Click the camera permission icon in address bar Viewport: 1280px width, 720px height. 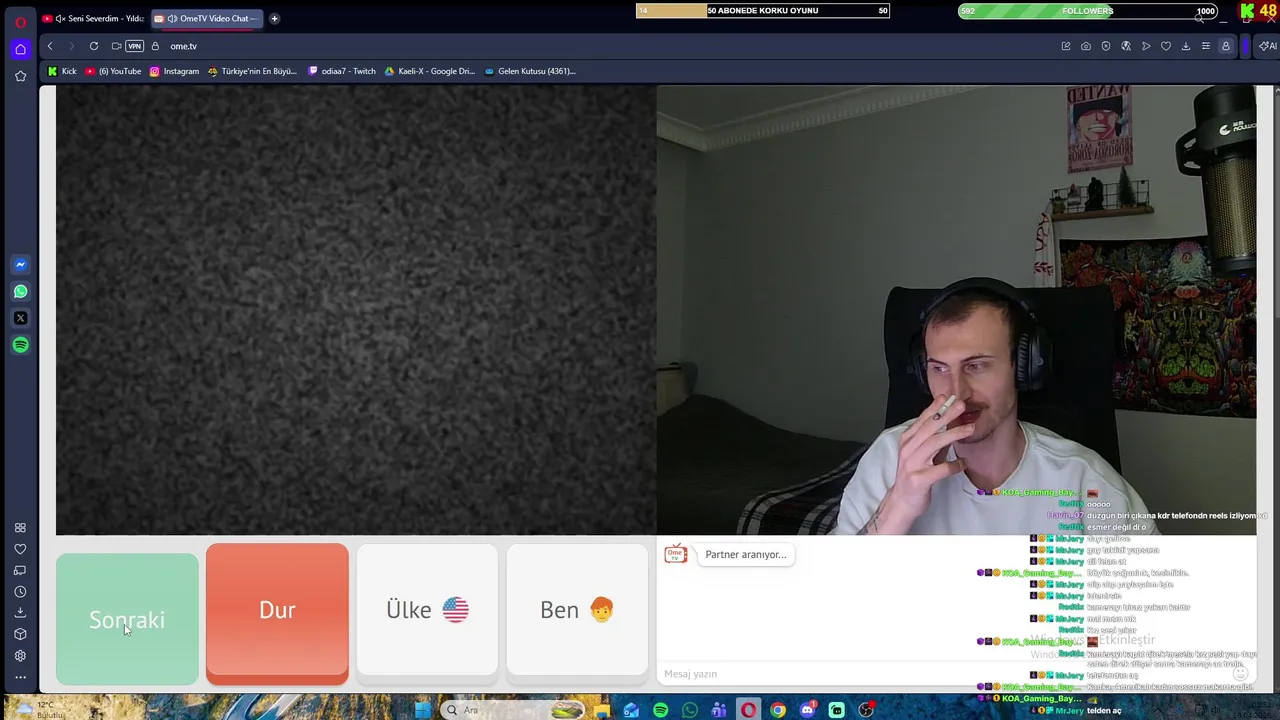117,46
